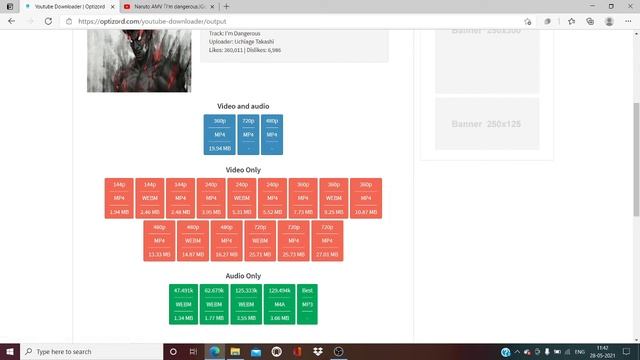Image resolution: width=640 pixels, height=360 pixels.
Task: Download video-only 240p MP4 5.52 MB
Action: [x=272, y=198]
